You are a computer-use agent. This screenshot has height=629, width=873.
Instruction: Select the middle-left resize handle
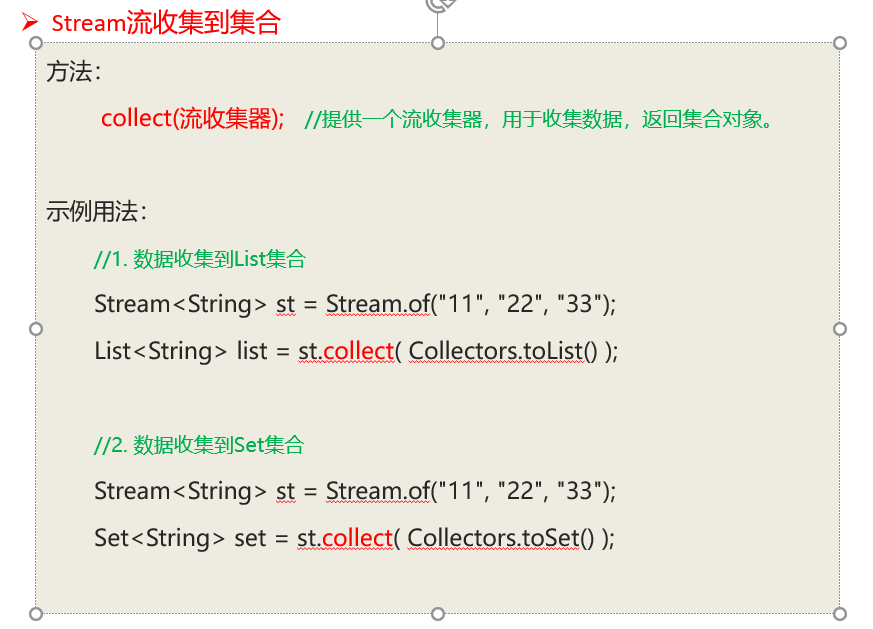36,329
